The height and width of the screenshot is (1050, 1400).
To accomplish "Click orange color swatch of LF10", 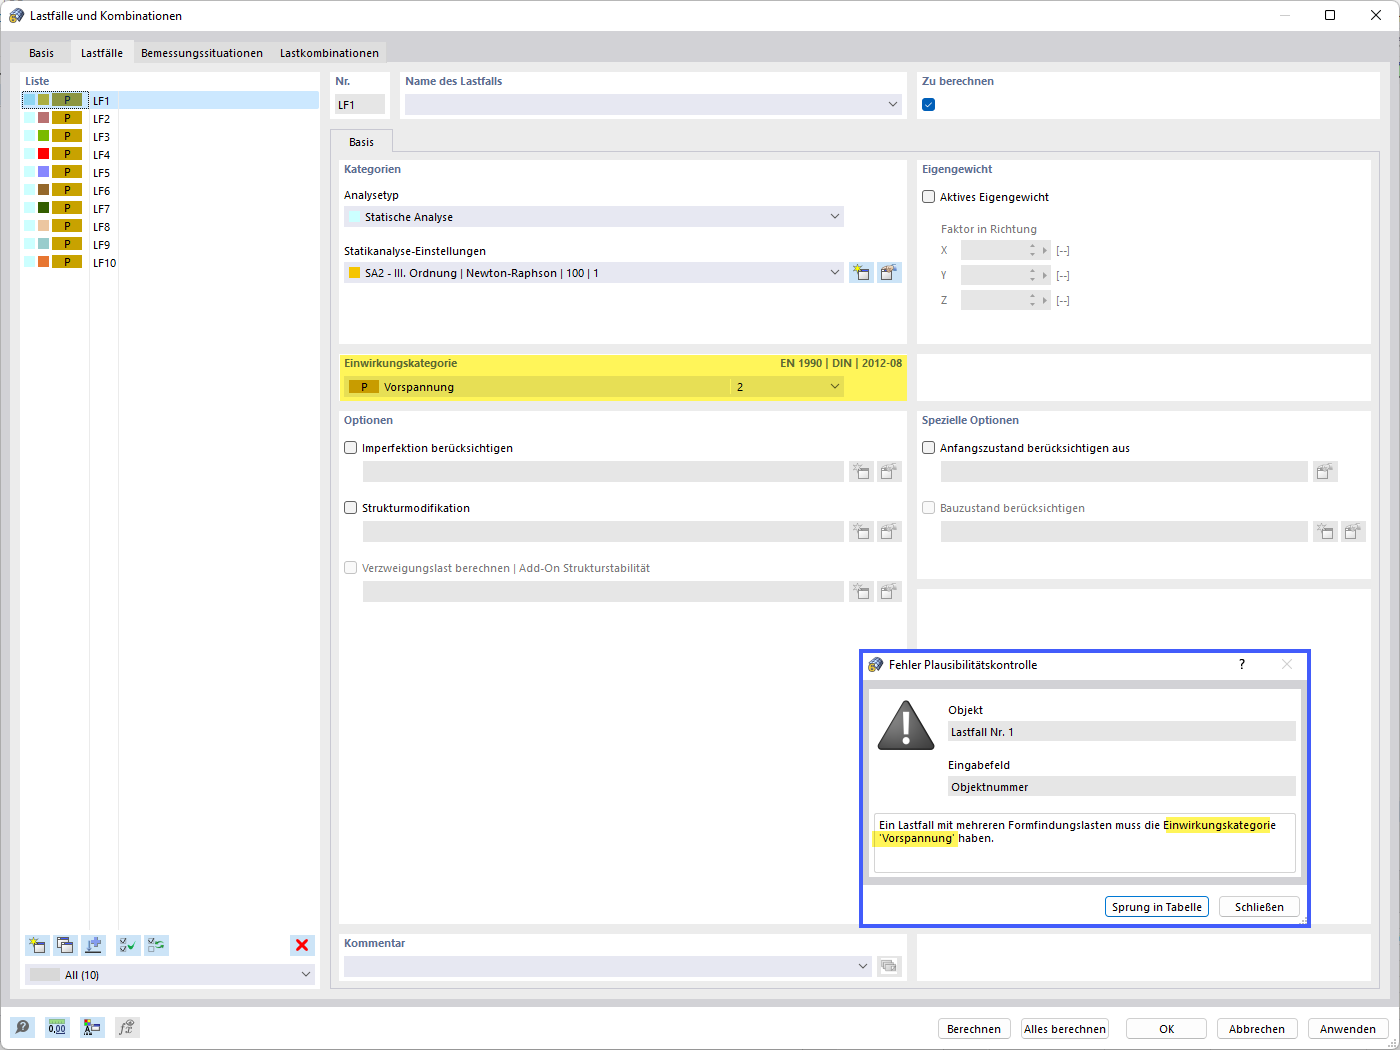I will [43, 262].
